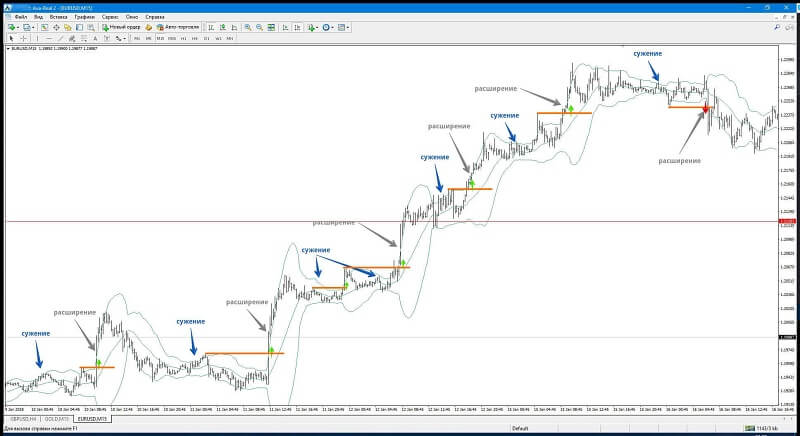Switch timeframe to H1

point(184,38)
